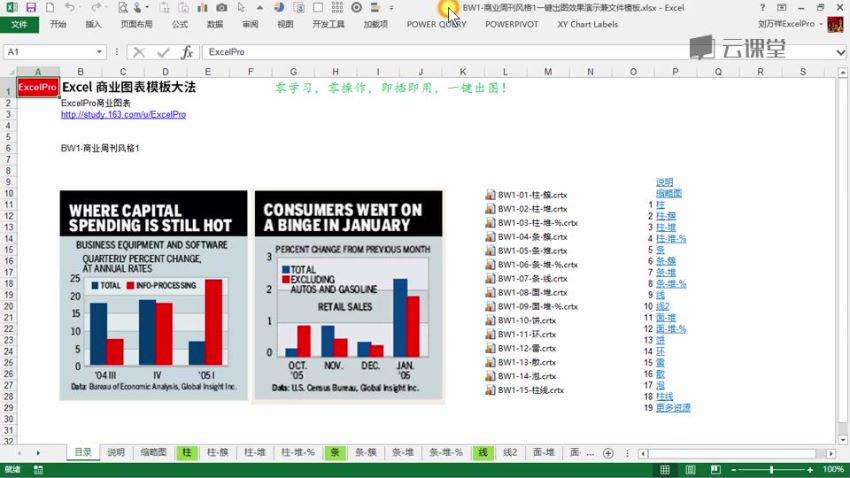Open the user account 刘万祥ExcelPro dropdown
This screenshot has height=478, width=850.
pyautogui.click(x=790, y=24)
